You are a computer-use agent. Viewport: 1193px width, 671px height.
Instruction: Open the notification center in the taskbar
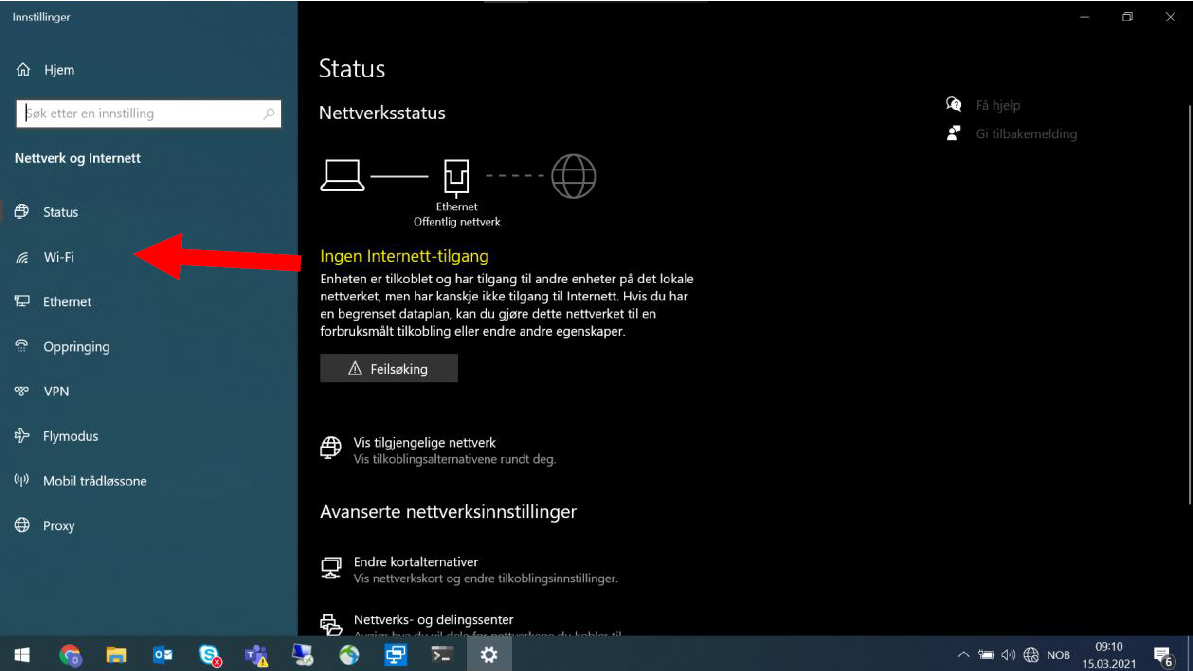(1163, 655)
